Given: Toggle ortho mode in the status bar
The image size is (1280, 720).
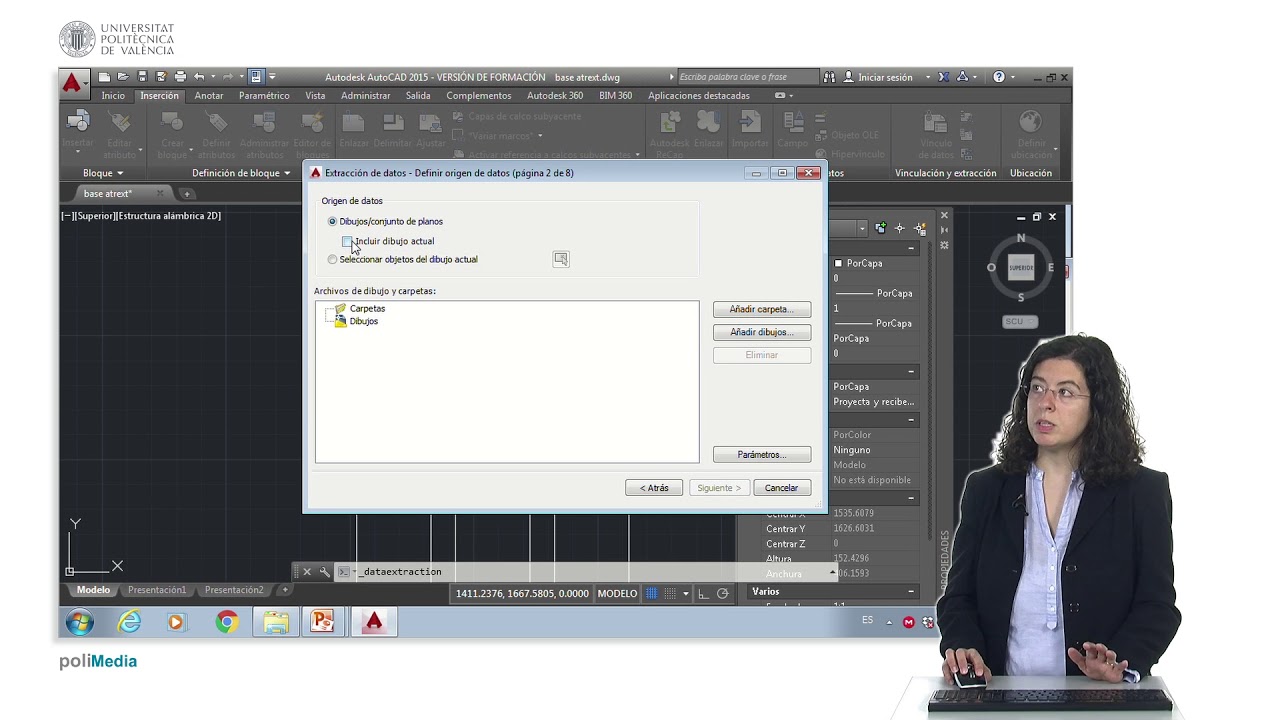Looking at the screenshot, I should click(x=703, y=593).
